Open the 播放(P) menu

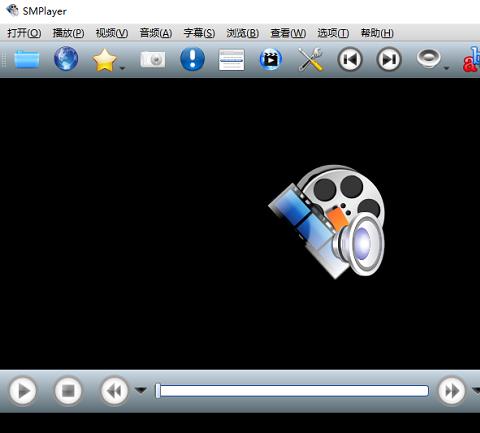pyautogui.click(x=68, y=33)
